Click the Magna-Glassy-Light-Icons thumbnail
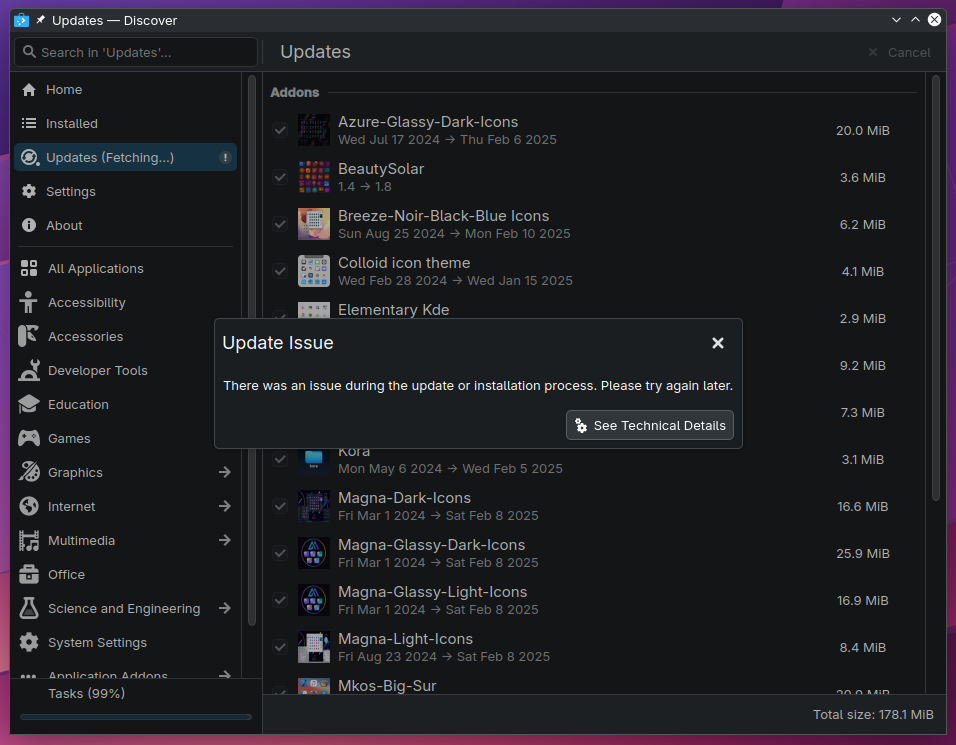956x745 pixels. pos(314,601)
